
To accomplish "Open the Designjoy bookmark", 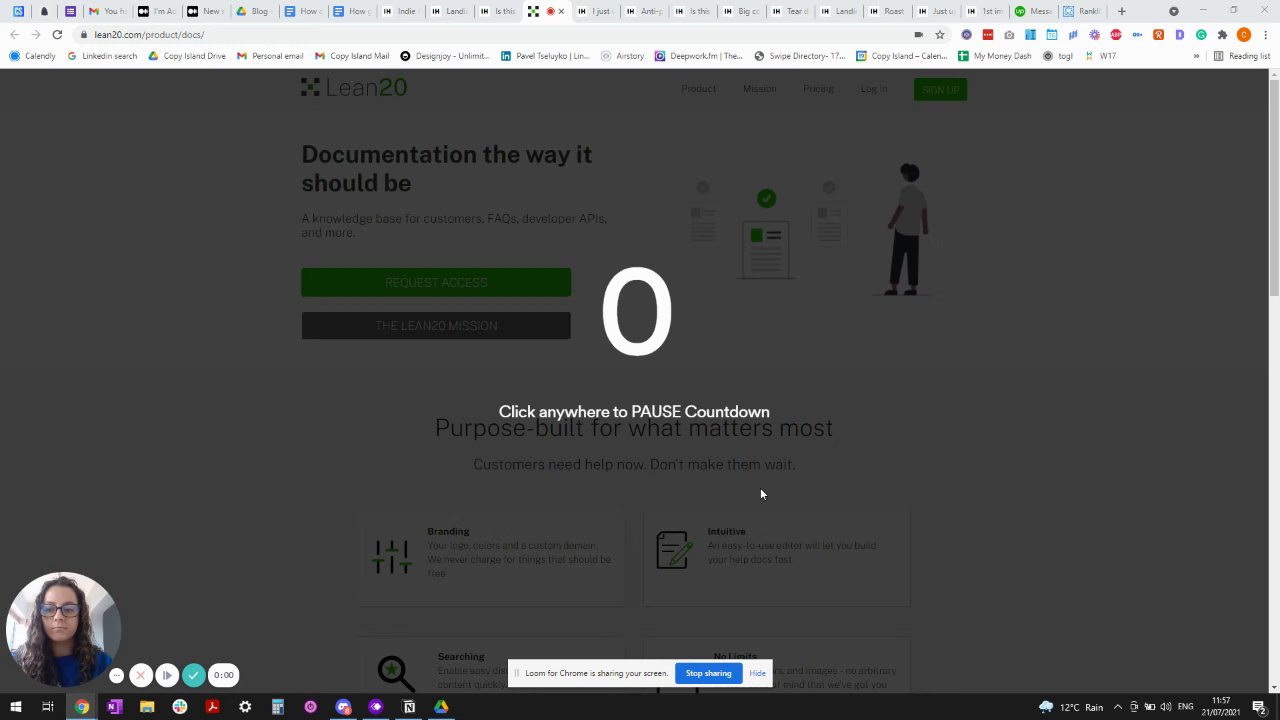I will point(445,56).
